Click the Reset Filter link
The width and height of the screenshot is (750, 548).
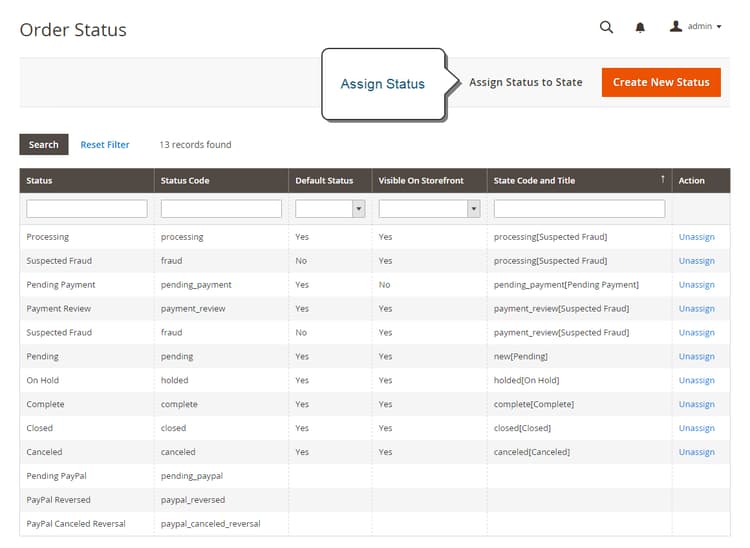click(x=105, y=144)
